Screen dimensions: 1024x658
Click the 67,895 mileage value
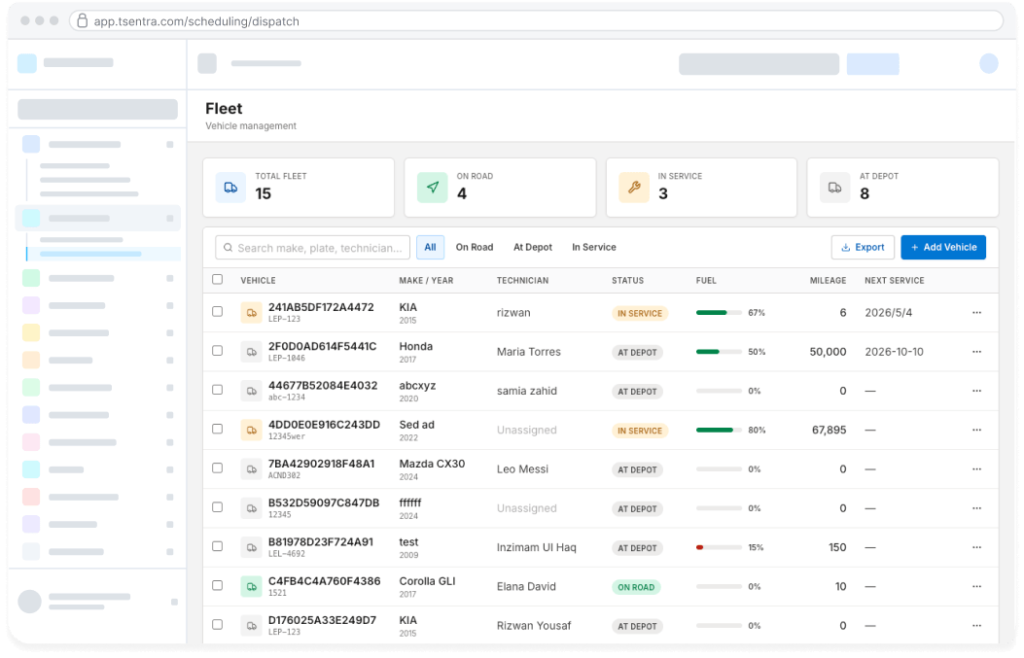coord(829,430)
